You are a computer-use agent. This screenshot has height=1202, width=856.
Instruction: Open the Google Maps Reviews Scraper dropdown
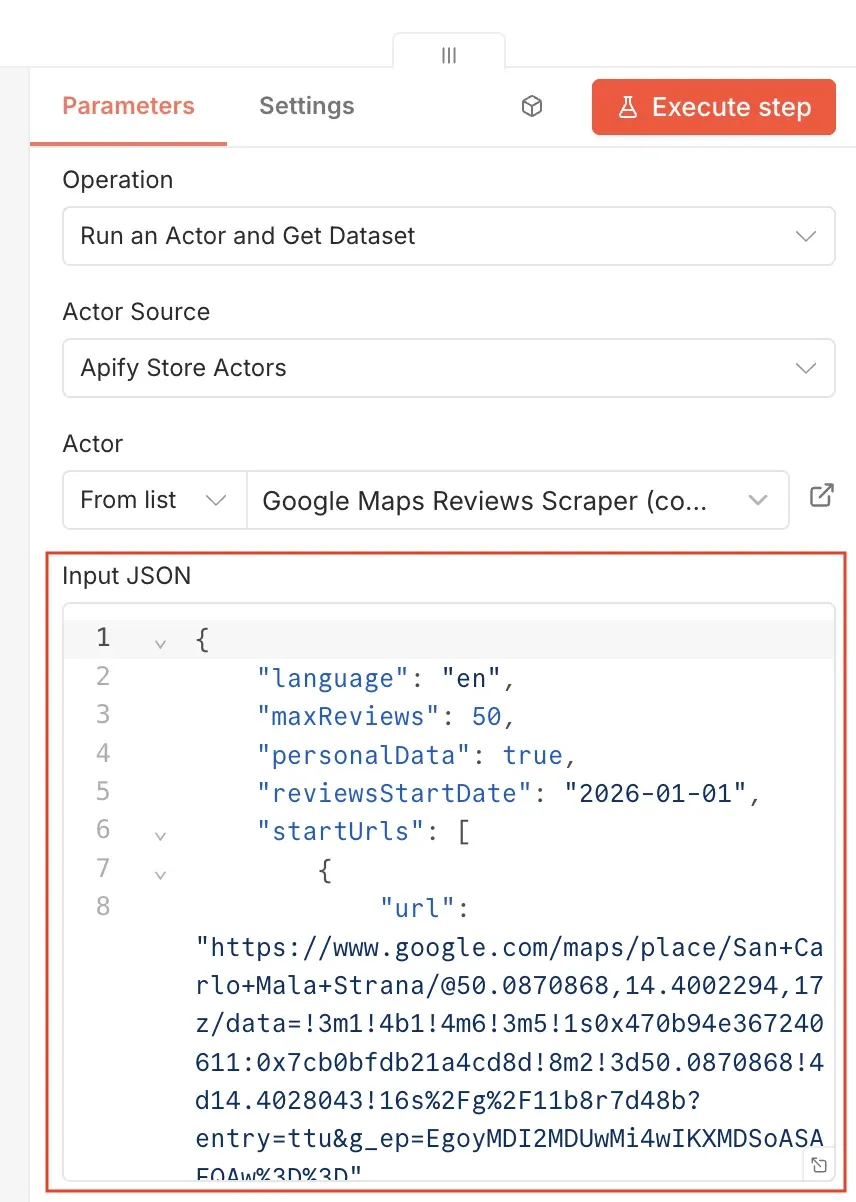pyautogui.click(x=517, y=500)
